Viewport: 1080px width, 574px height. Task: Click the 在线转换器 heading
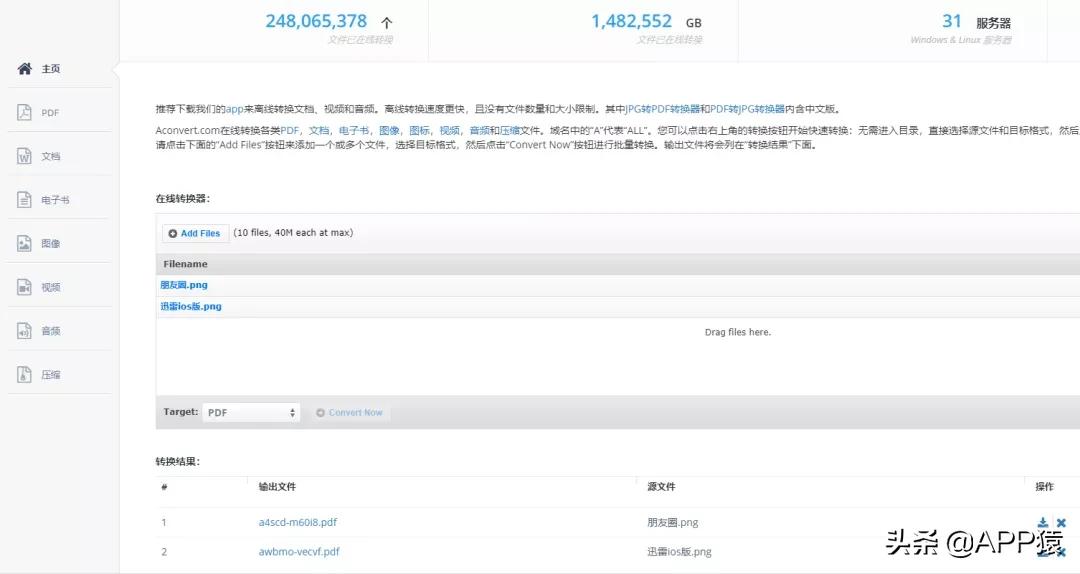(x=183, y=198)
